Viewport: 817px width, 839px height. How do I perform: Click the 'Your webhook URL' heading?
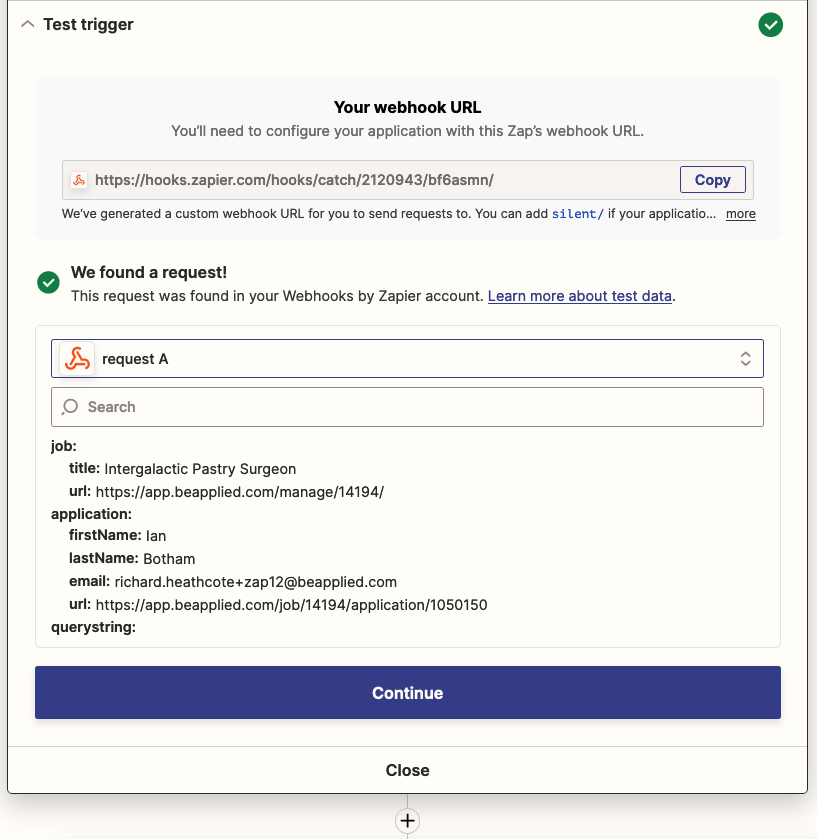point(408,108)
